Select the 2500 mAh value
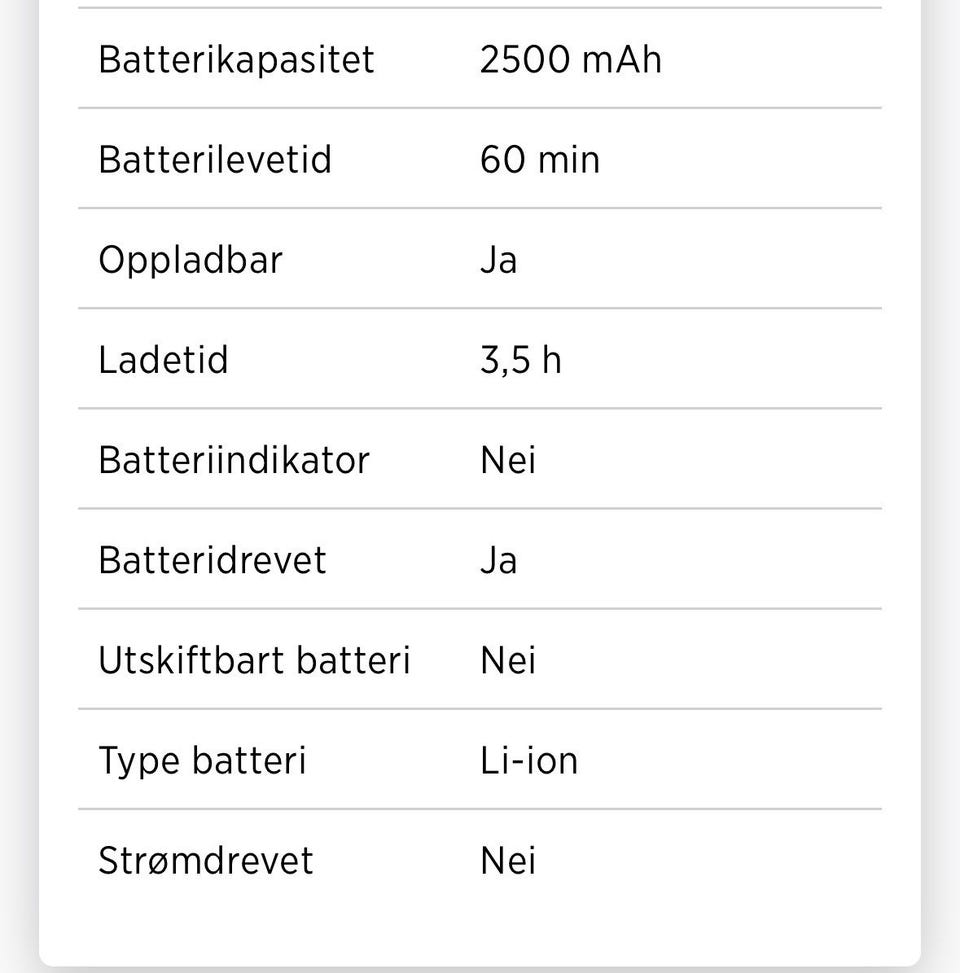The width and height of the screenshot is (960, 973). [570, 60]
